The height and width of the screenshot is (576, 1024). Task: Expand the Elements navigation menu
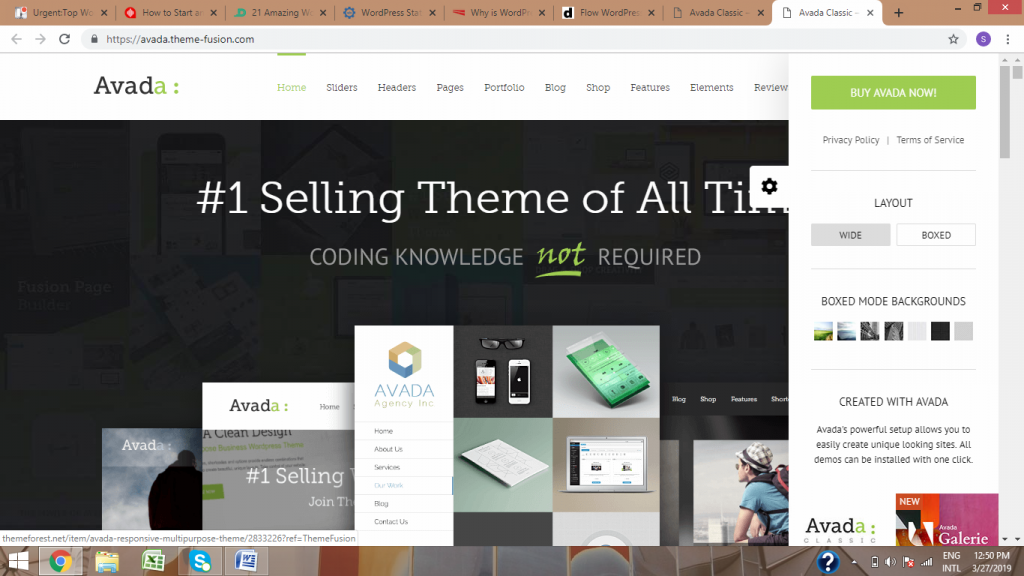tap(711, 88)
